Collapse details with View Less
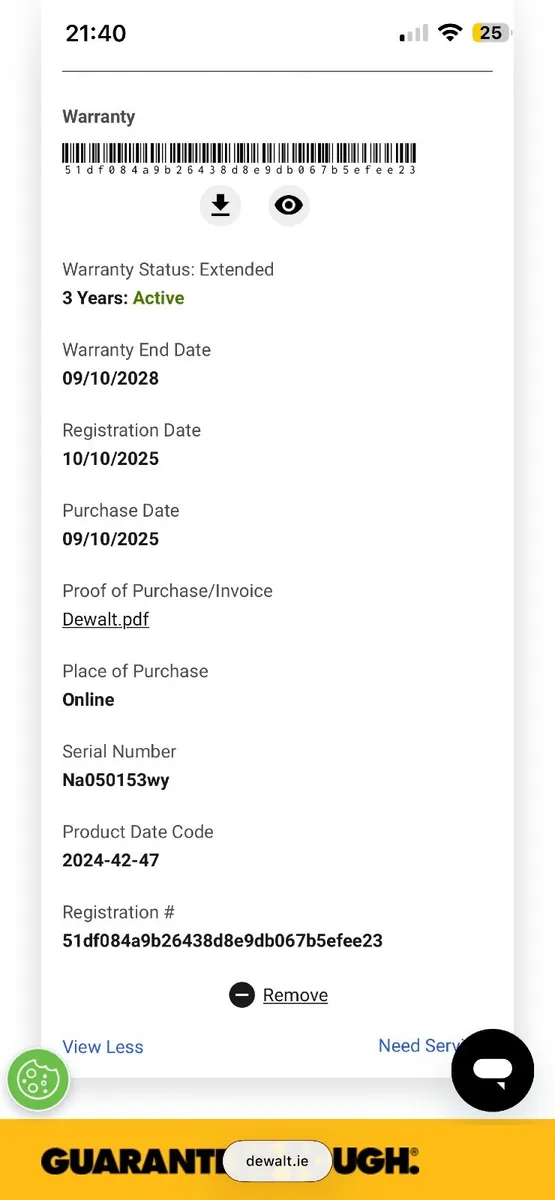This screenshot has width=555, height=1200. point(103,1047)
